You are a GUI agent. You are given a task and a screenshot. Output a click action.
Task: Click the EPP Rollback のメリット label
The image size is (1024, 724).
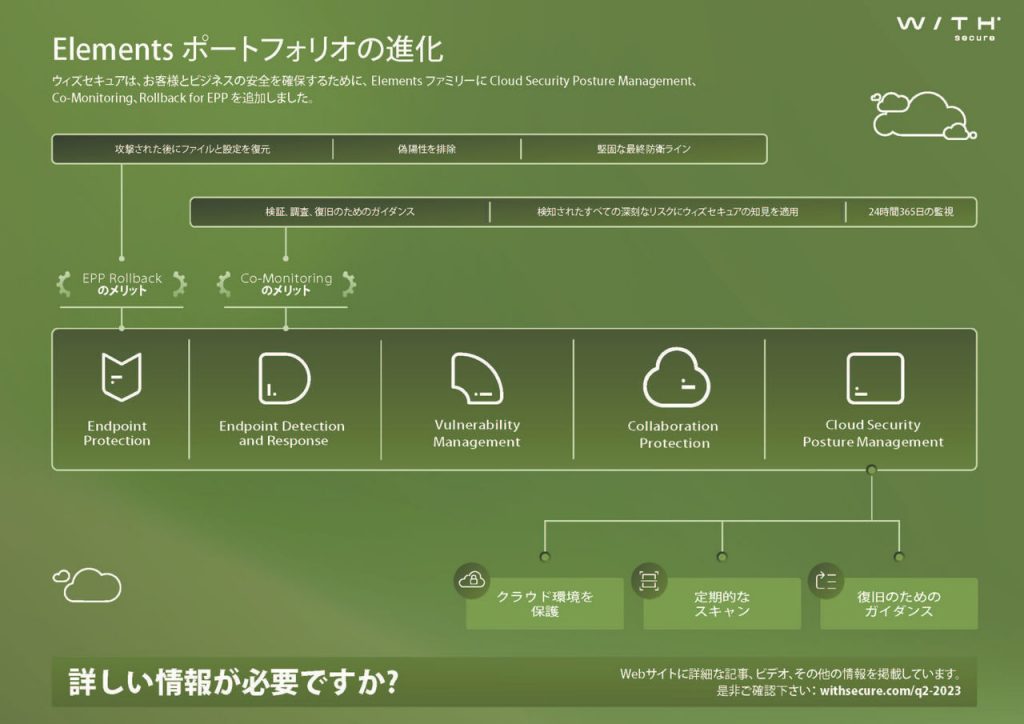121,284
